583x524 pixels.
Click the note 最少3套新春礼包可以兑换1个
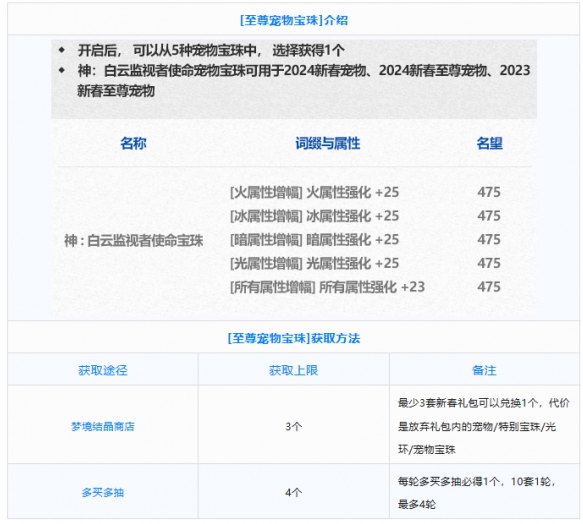click(x=483, y=426)
